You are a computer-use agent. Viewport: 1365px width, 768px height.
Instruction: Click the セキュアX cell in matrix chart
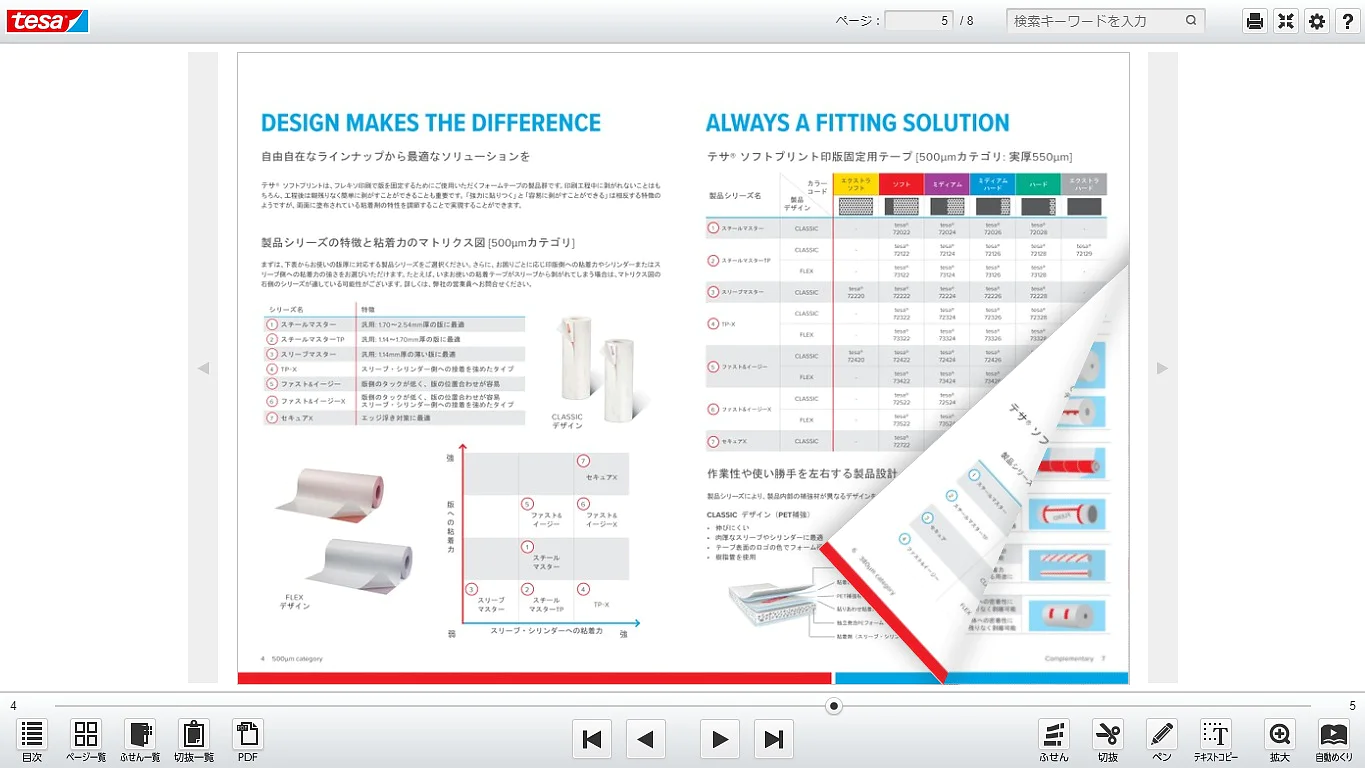[x=602, y=473]
